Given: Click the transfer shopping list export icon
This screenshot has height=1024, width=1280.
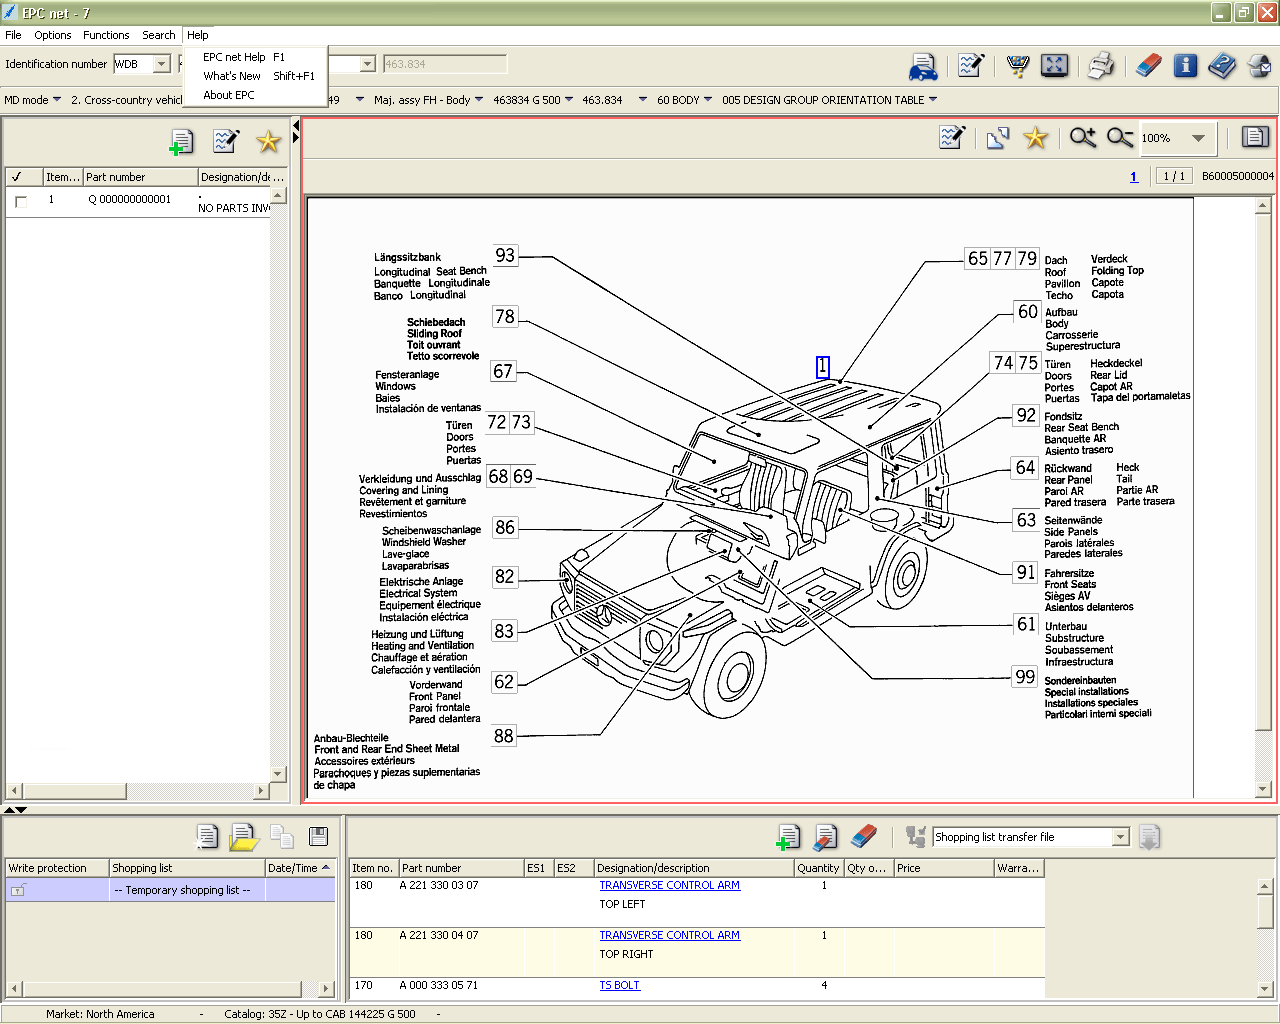Looking at the screenshot, I should [1150, 837].
